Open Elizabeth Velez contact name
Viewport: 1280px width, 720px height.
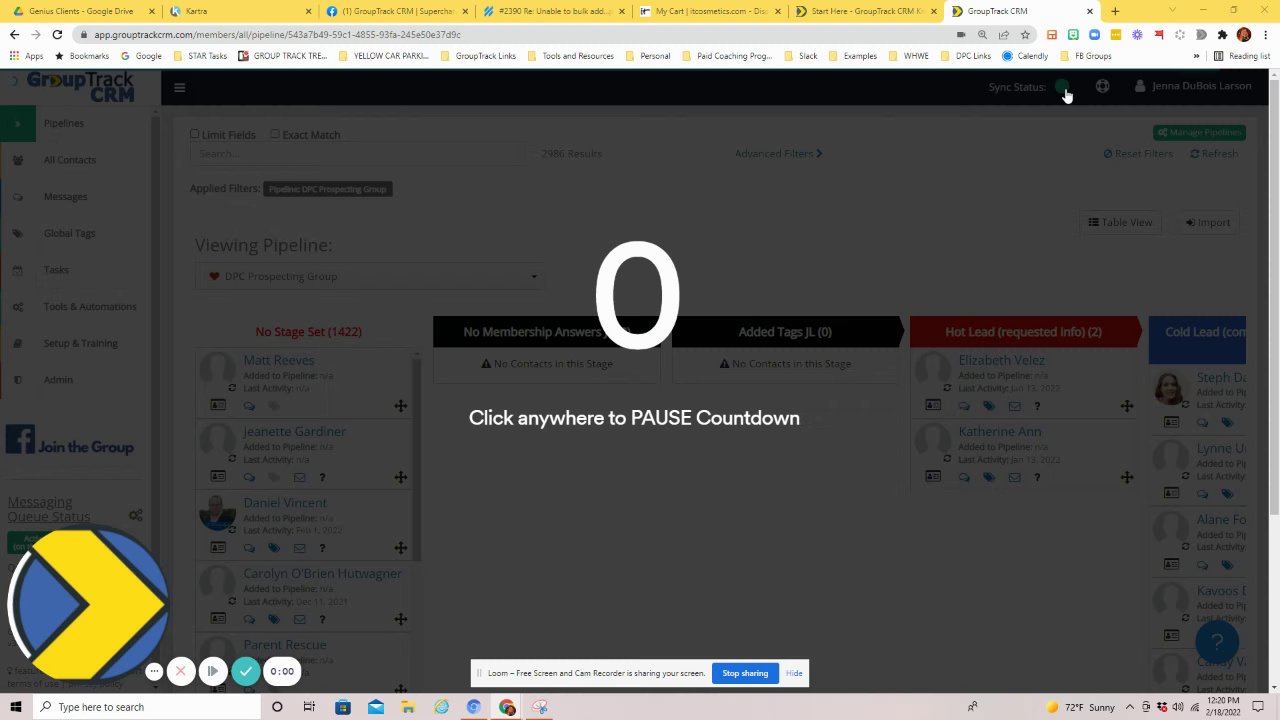coord(1001,360)
